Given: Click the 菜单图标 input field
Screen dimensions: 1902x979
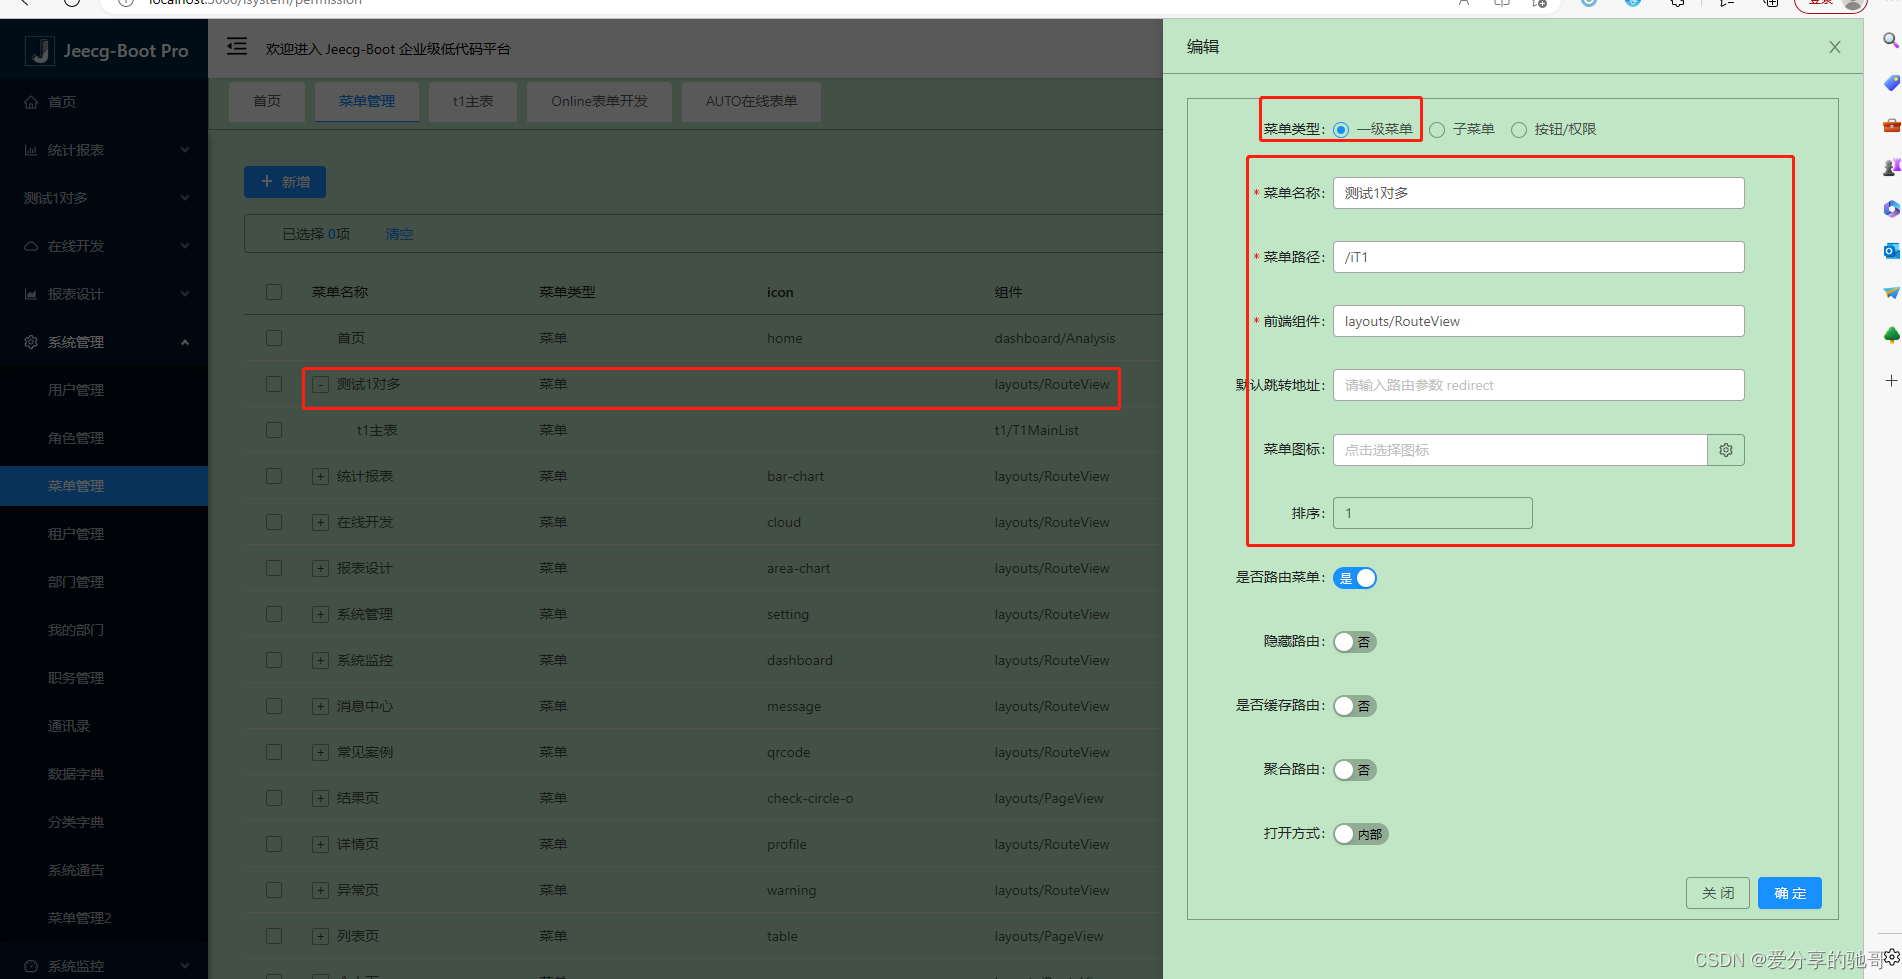Looking at the screenshot, I should coord(1520,450).
